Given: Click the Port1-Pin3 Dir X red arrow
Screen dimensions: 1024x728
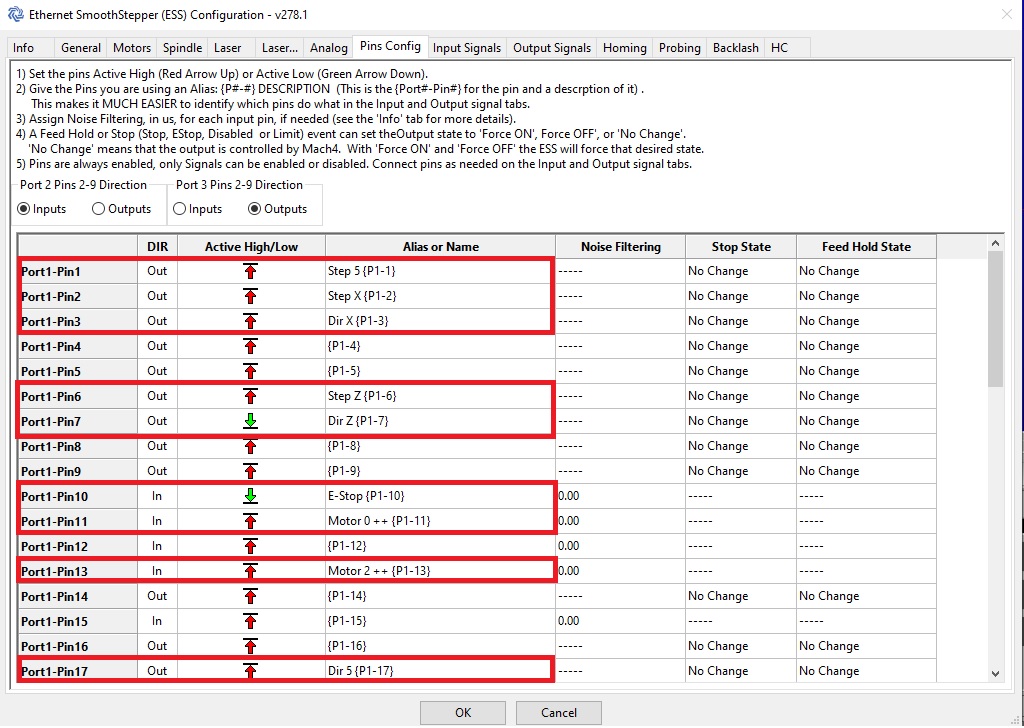Looking at the screenshot, I should point(250,321).
